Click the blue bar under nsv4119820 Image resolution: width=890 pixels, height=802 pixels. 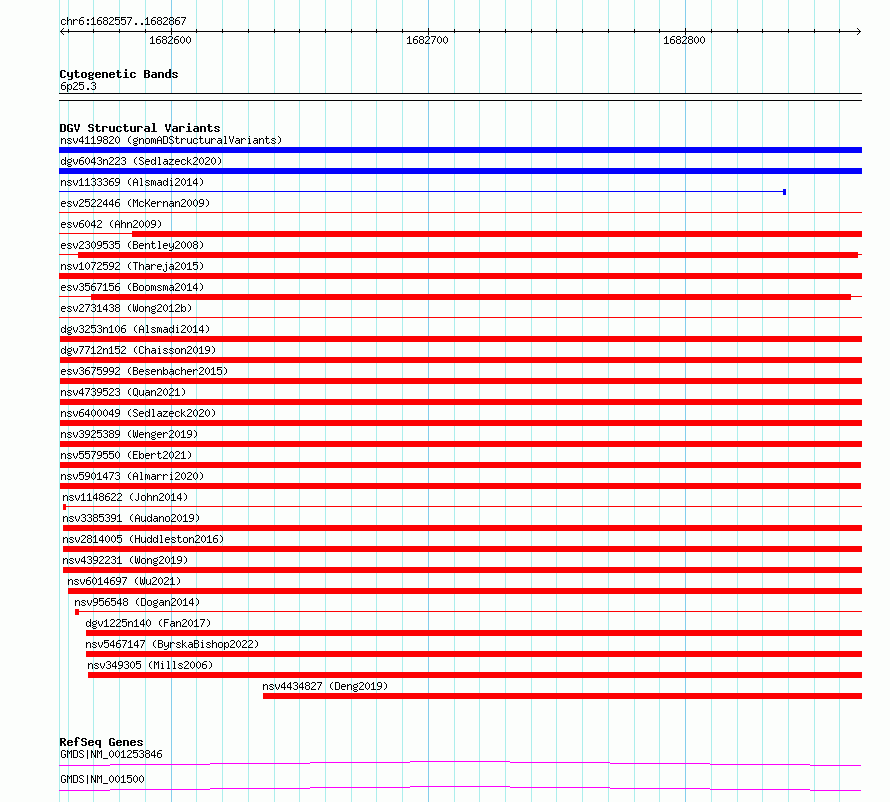pyautogui.click(x=460, y=150)
